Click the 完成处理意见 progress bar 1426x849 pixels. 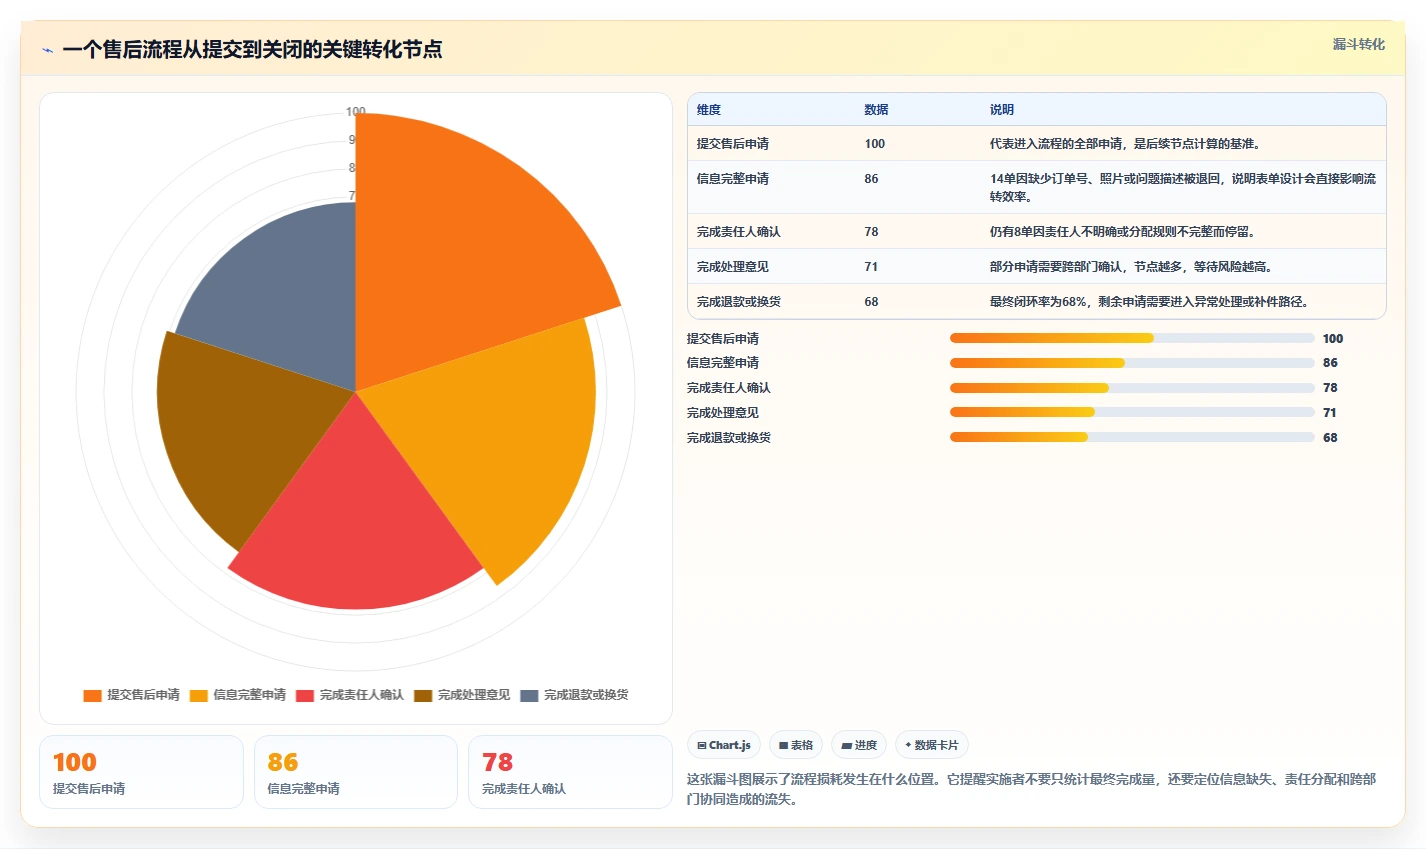pyautogui.click(x=1132, y=412)
